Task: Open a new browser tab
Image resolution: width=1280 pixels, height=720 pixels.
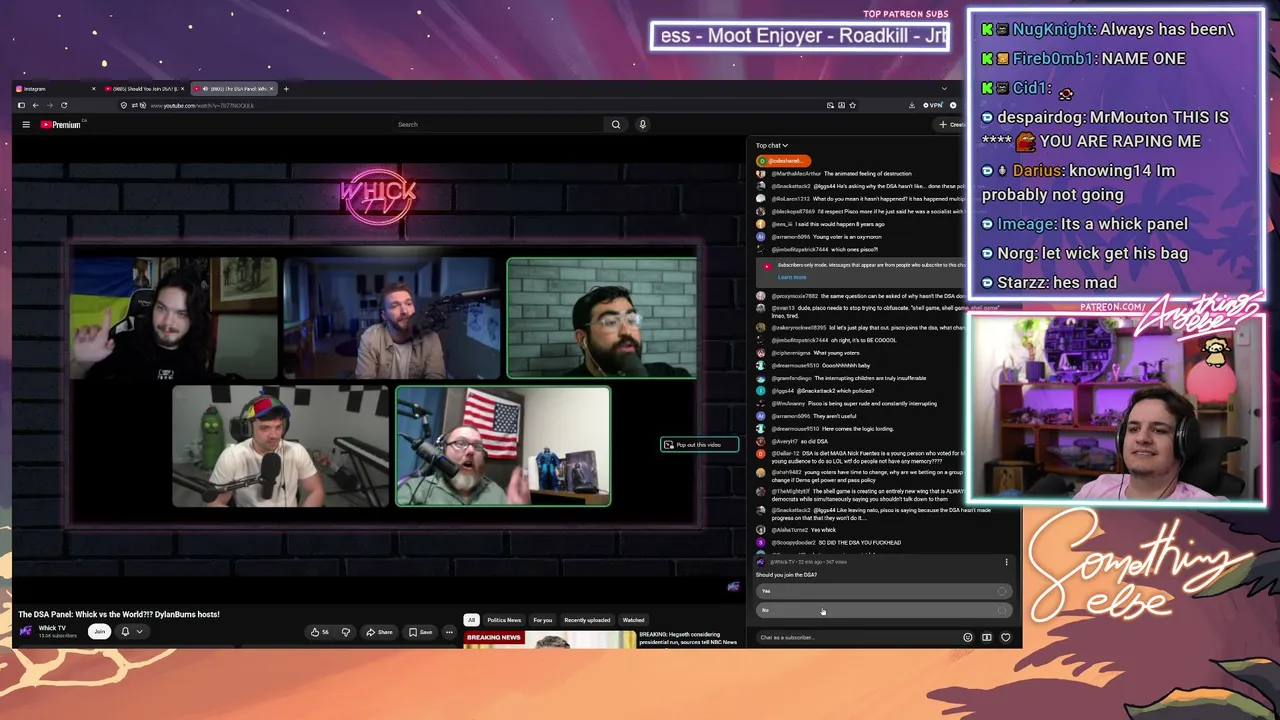Action: pos(286,89)
